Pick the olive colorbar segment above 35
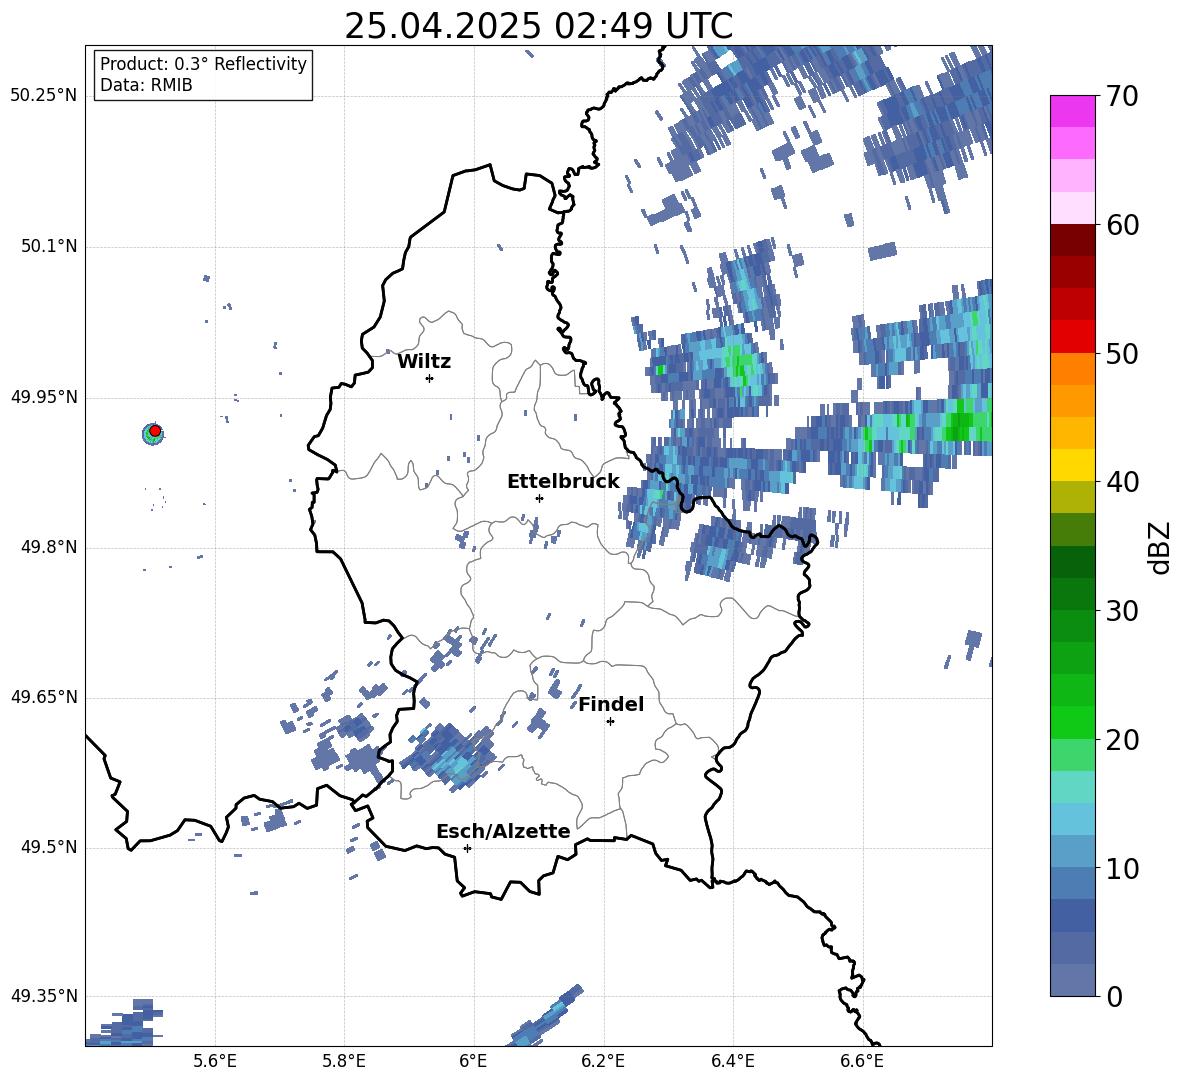This screenshot has width=1184, height=1081. click(1072, 497)
